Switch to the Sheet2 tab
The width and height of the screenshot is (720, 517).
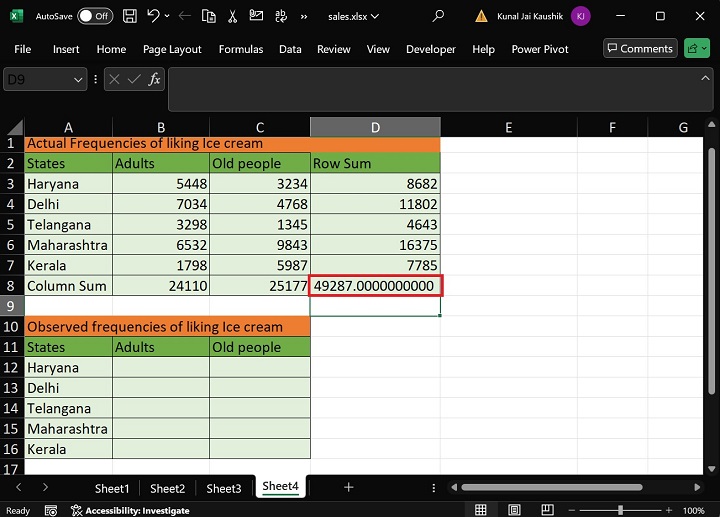click(167, 488)
